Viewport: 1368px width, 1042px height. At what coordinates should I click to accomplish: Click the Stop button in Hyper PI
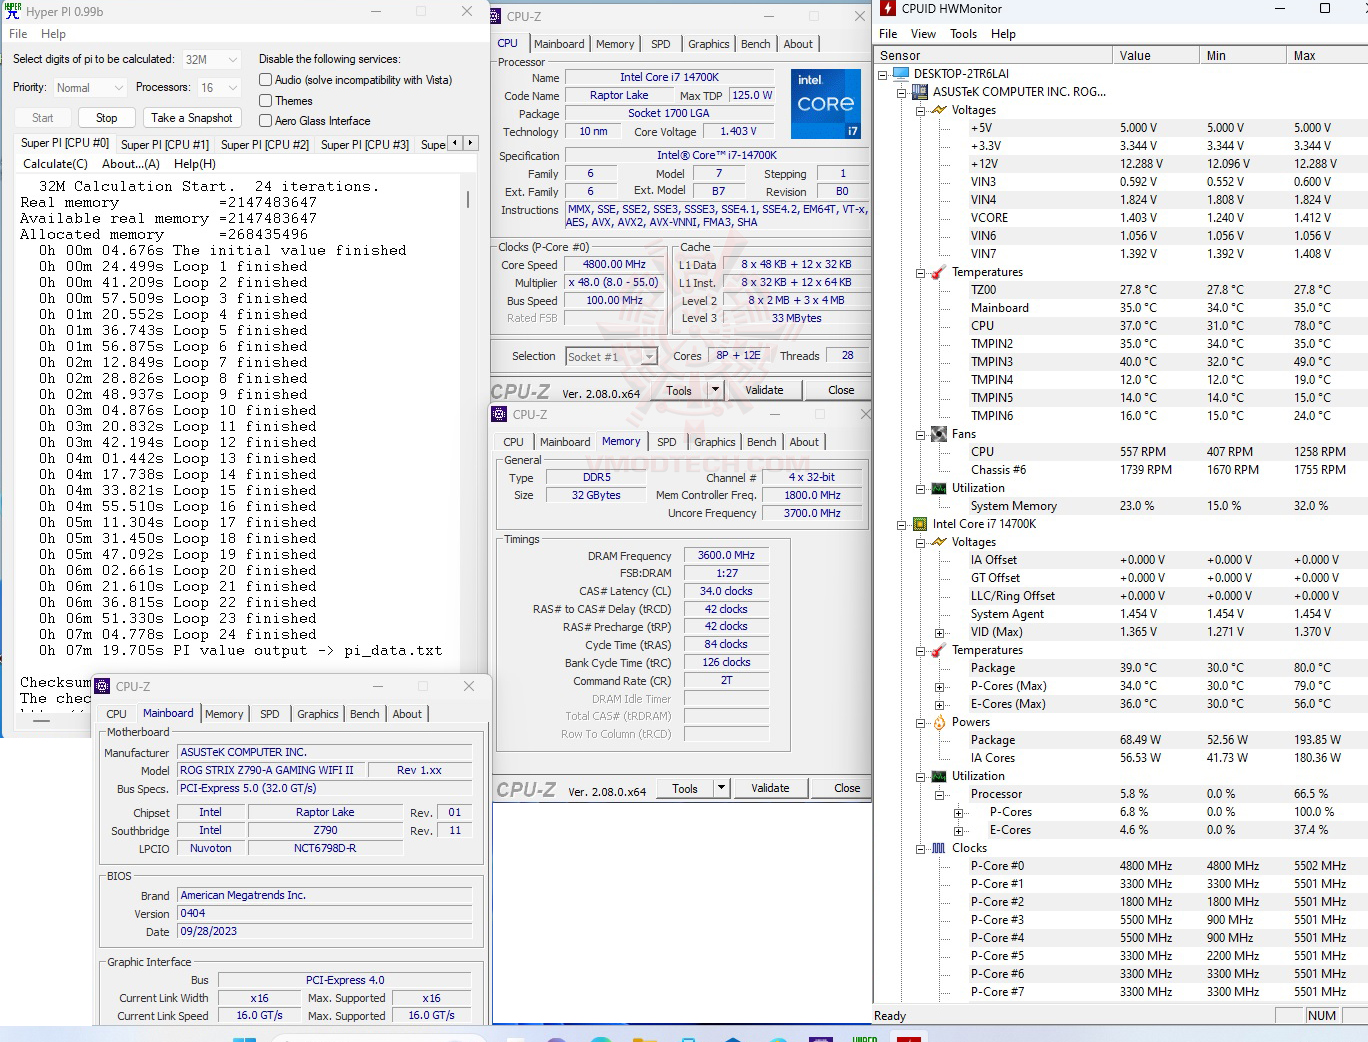[106, 118]
